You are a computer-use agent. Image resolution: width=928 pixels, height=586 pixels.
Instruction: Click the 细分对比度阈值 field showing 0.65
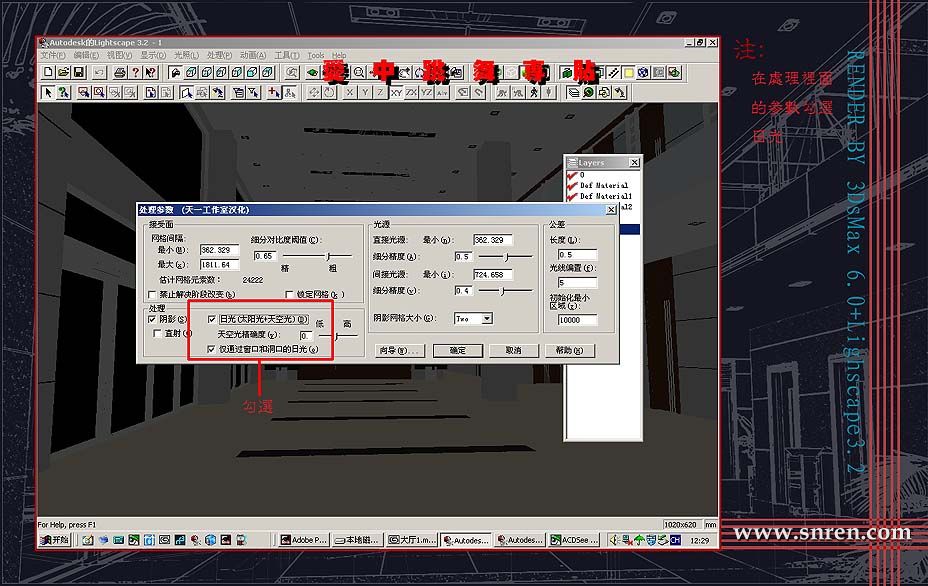(x=265, y=256)
